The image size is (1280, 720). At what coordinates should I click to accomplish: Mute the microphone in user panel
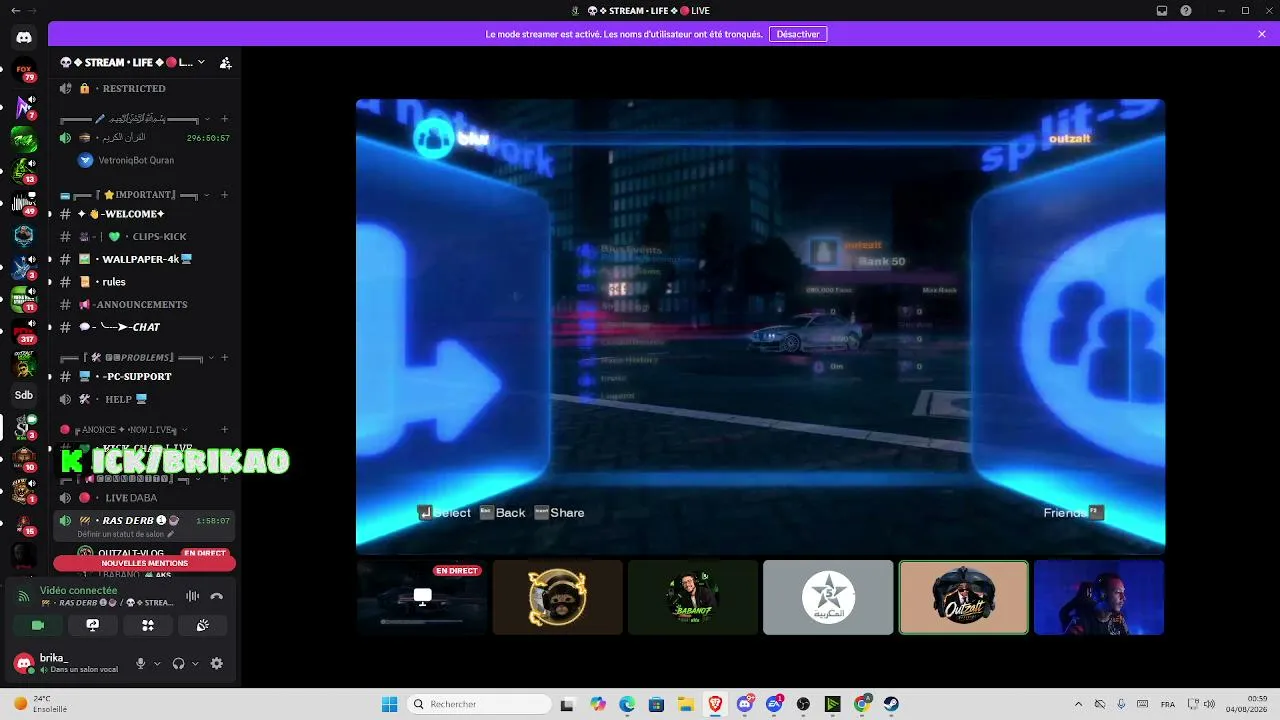(x=140, y=663)
